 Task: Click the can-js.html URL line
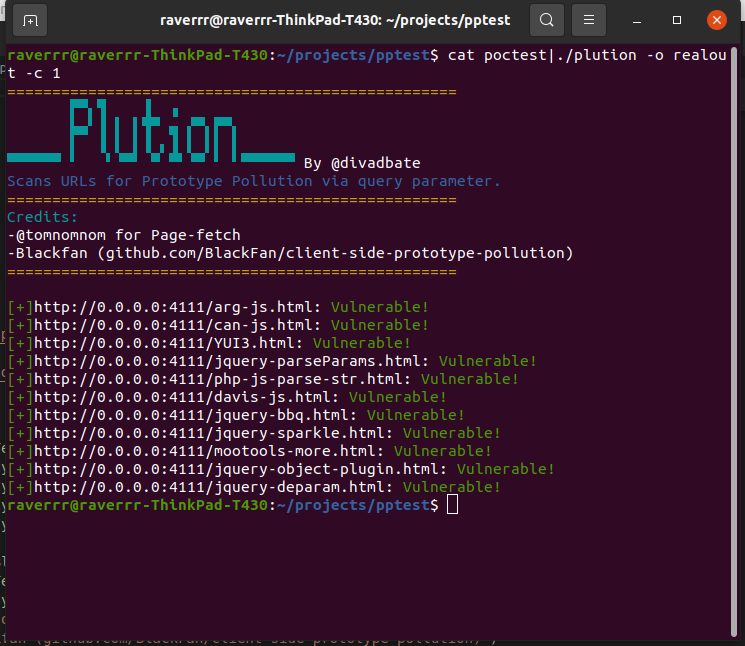(218, 325)
